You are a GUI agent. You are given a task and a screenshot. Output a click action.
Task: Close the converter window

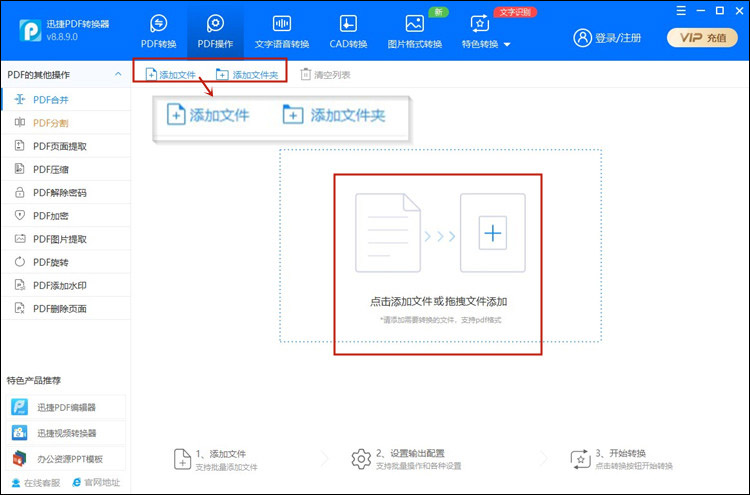click(x=739, y=11)
